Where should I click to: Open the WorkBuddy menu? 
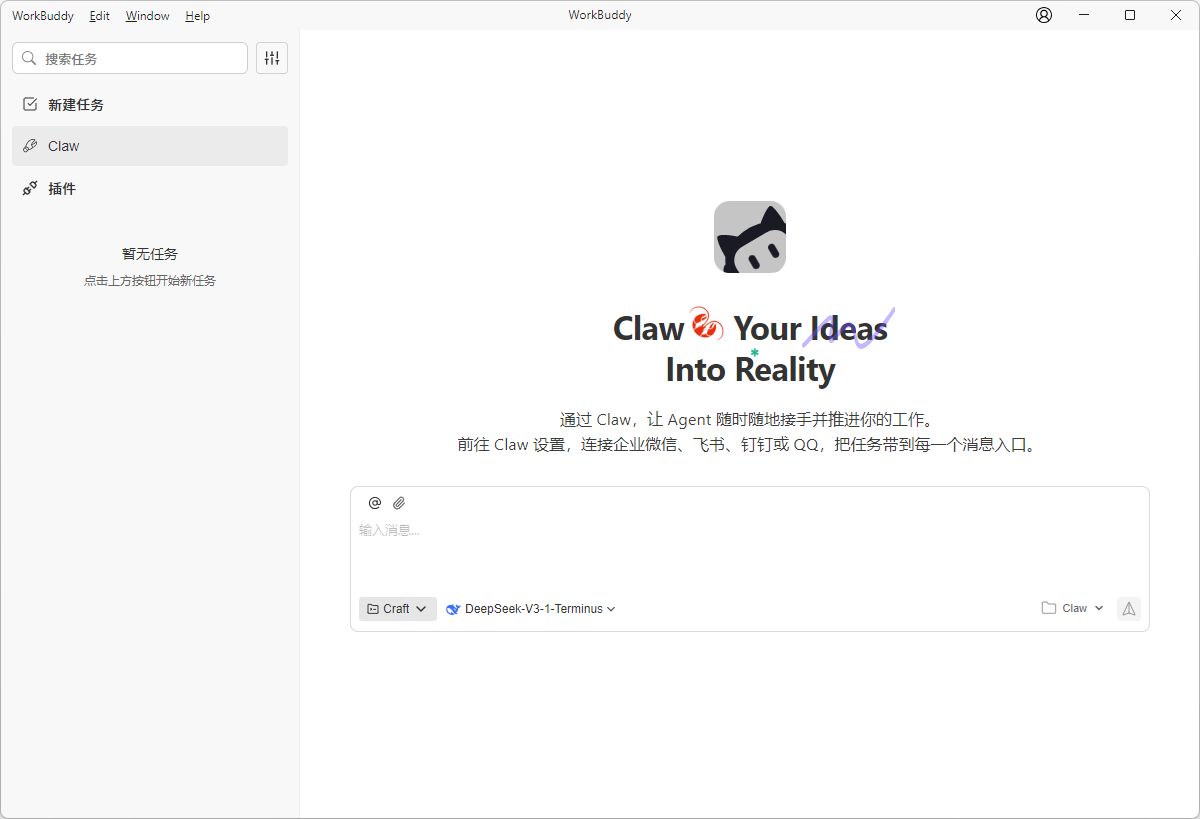[43, 16]
